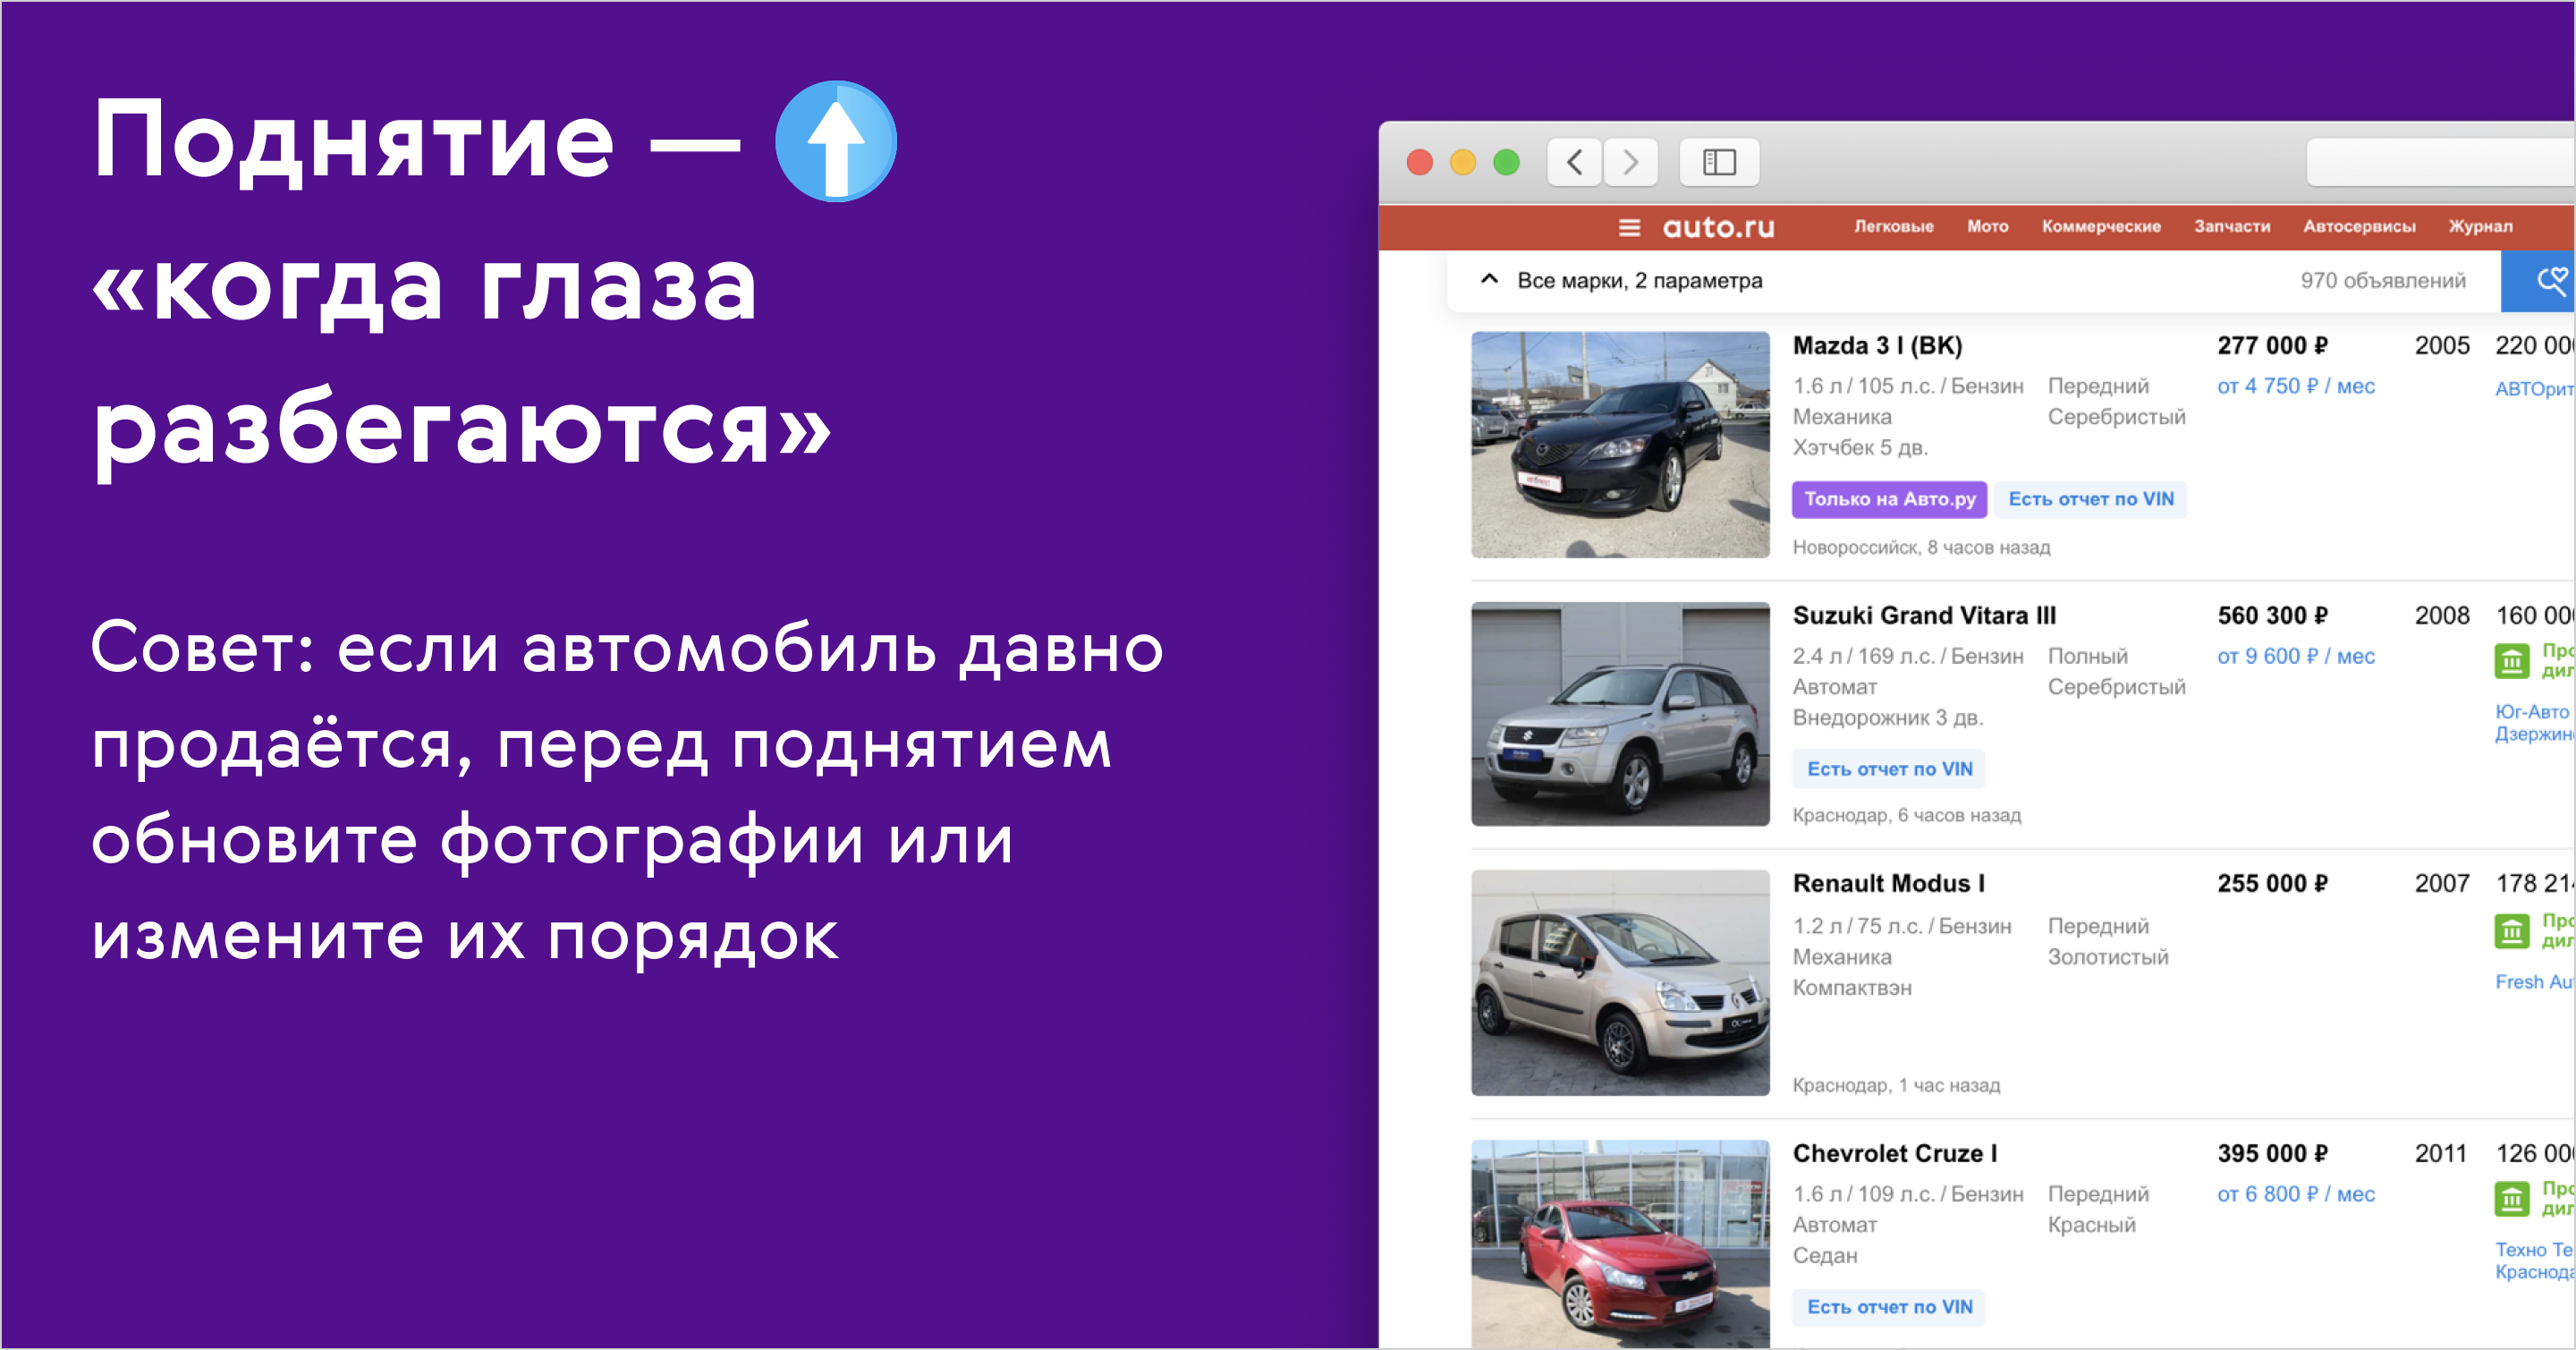This screenshot has height=1350, width=2576.
Task: Click the auto.ru logo
Action: click(1718, 228)
